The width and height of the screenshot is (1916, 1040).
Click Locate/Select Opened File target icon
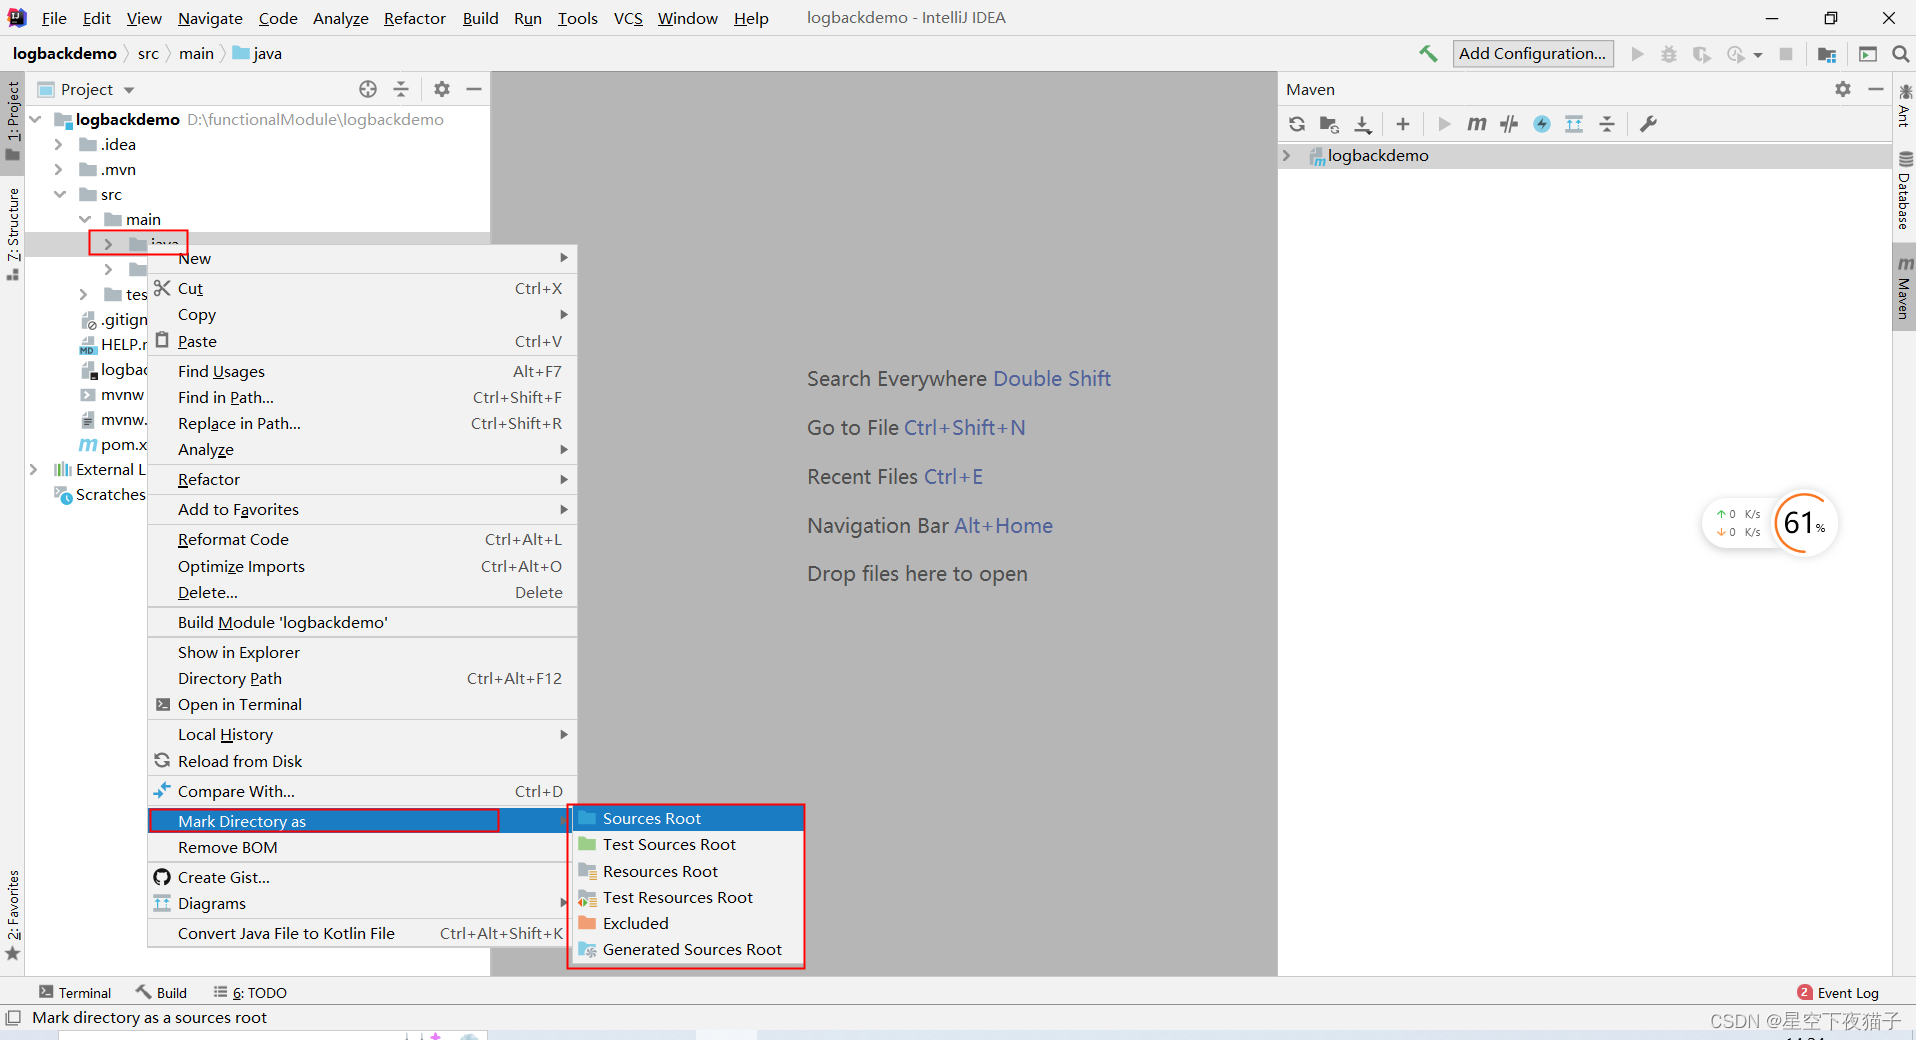click(x=368, y=89)
